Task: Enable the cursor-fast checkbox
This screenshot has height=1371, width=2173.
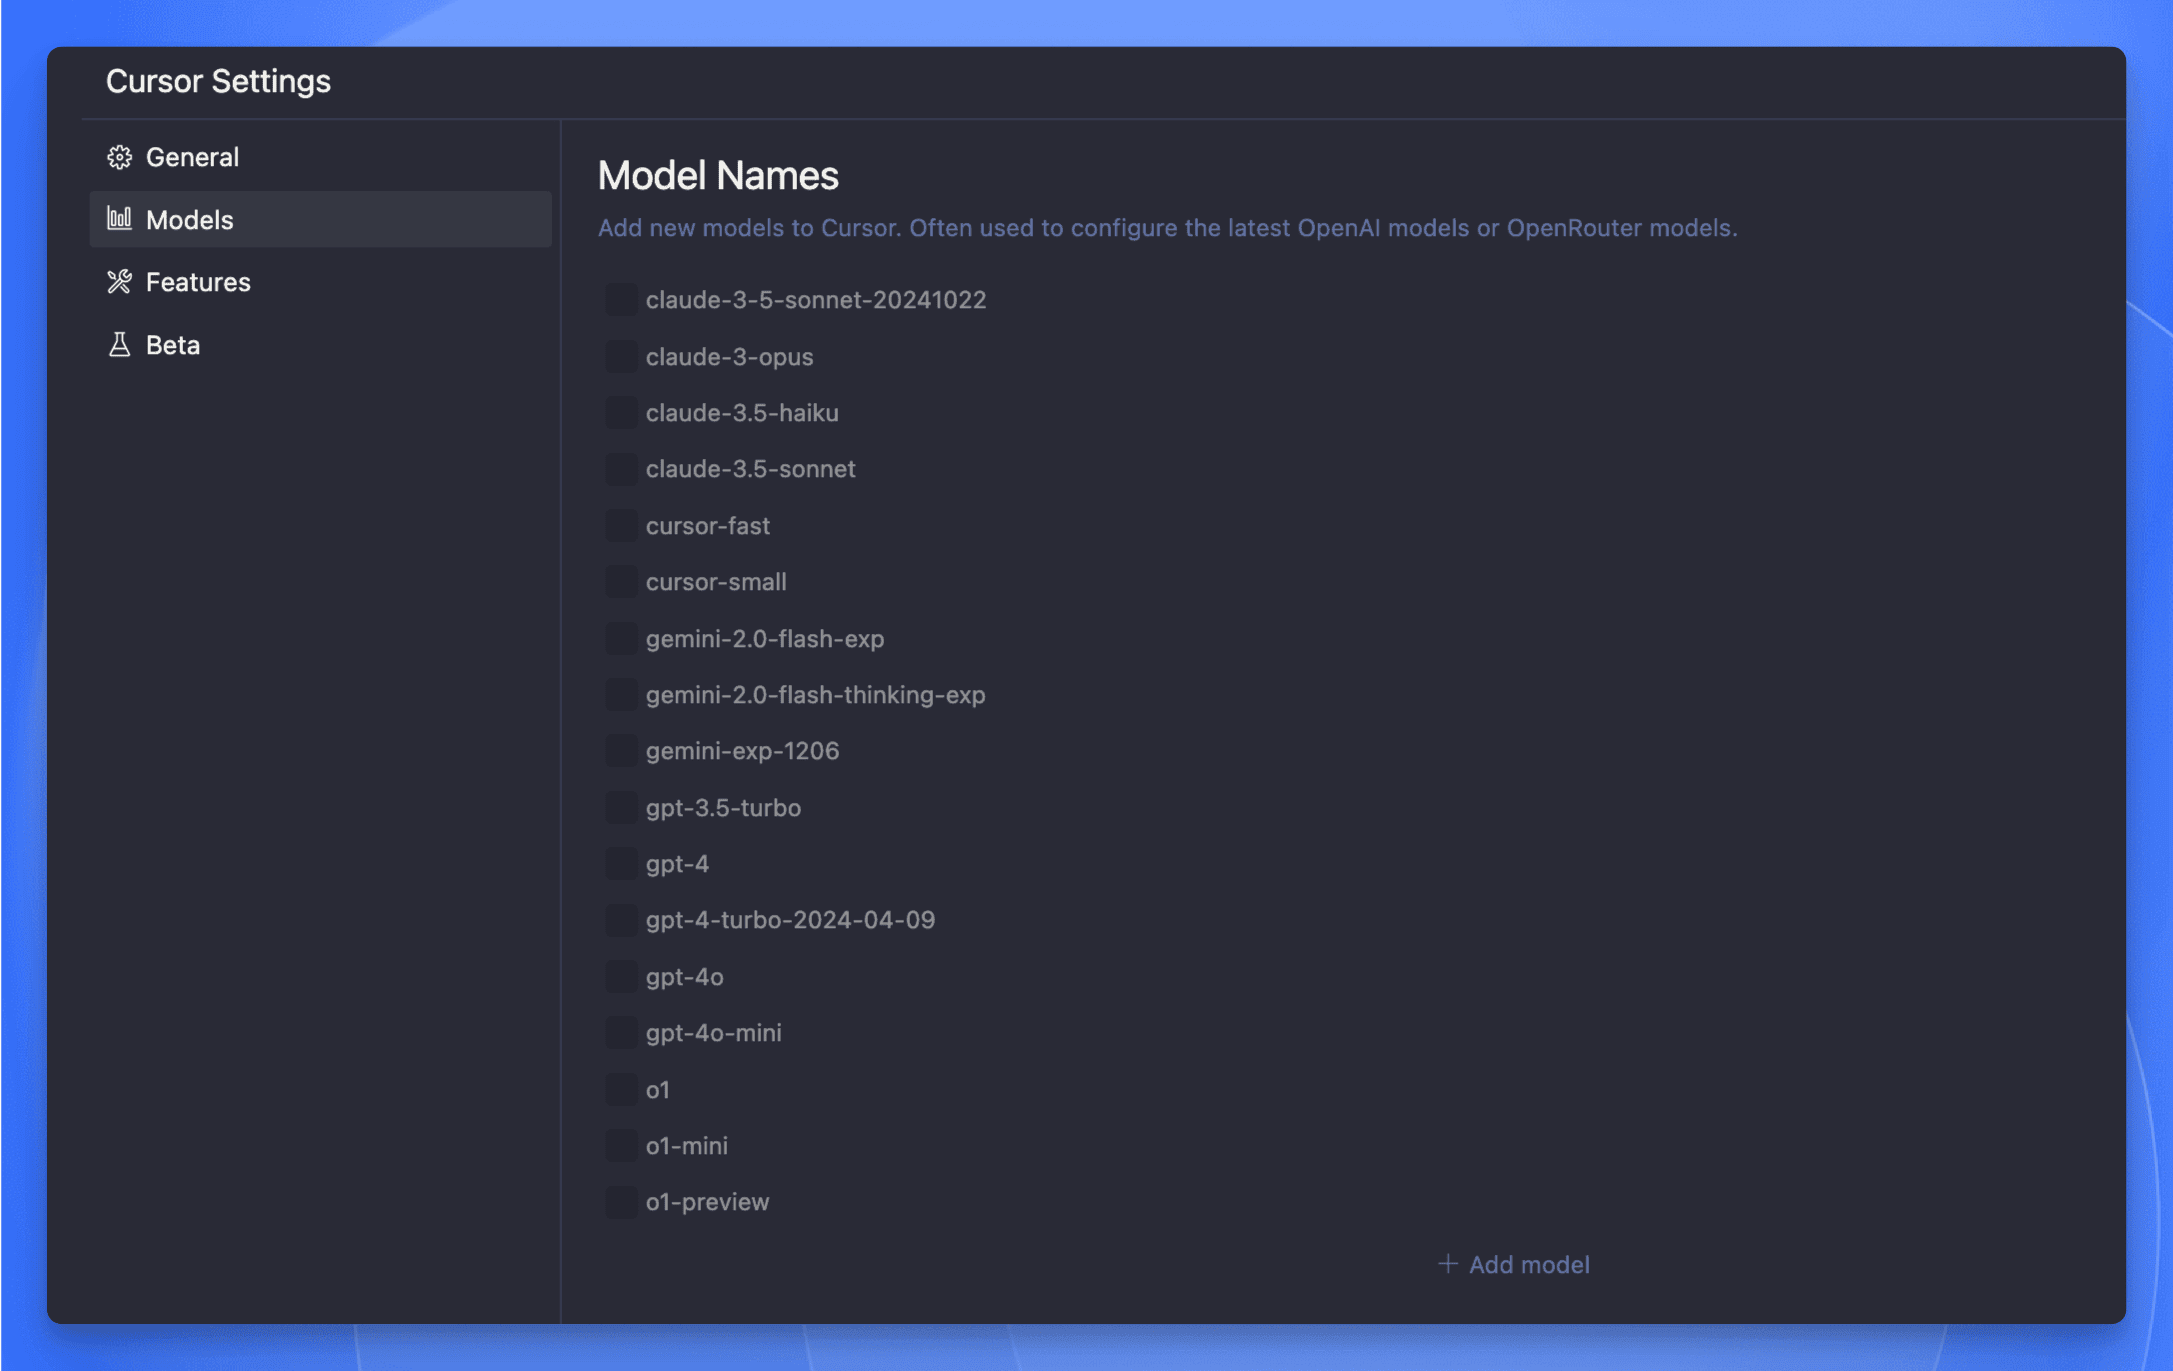Action: click(621, 525)
